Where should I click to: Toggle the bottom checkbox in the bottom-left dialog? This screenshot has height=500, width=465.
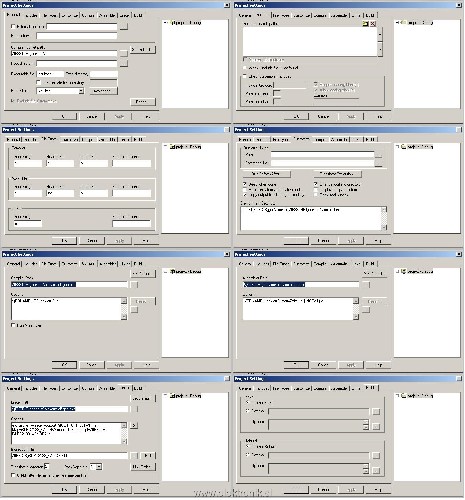[13, 475]
